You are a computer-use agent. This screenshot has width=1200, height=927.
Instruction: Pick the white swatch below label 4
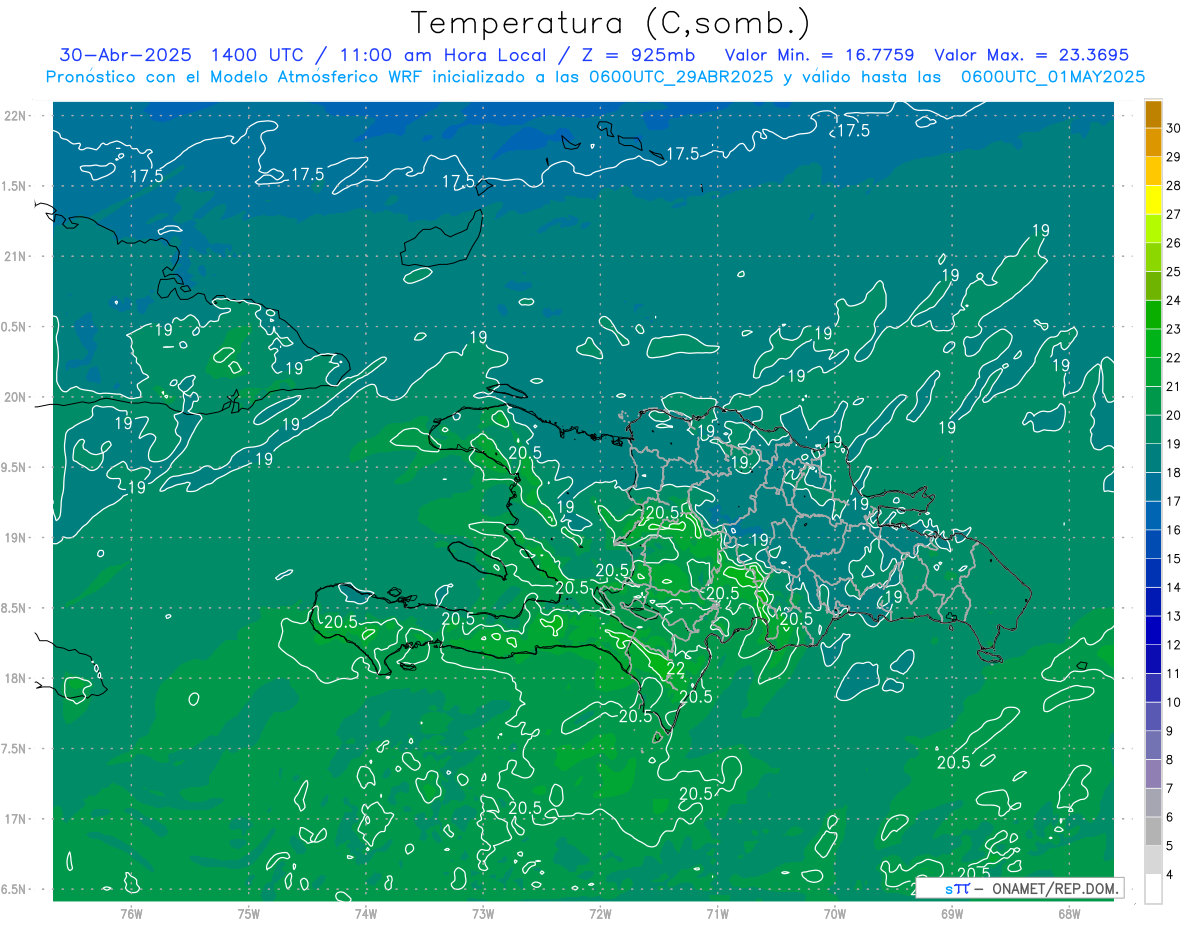(x=1153, y=889)
